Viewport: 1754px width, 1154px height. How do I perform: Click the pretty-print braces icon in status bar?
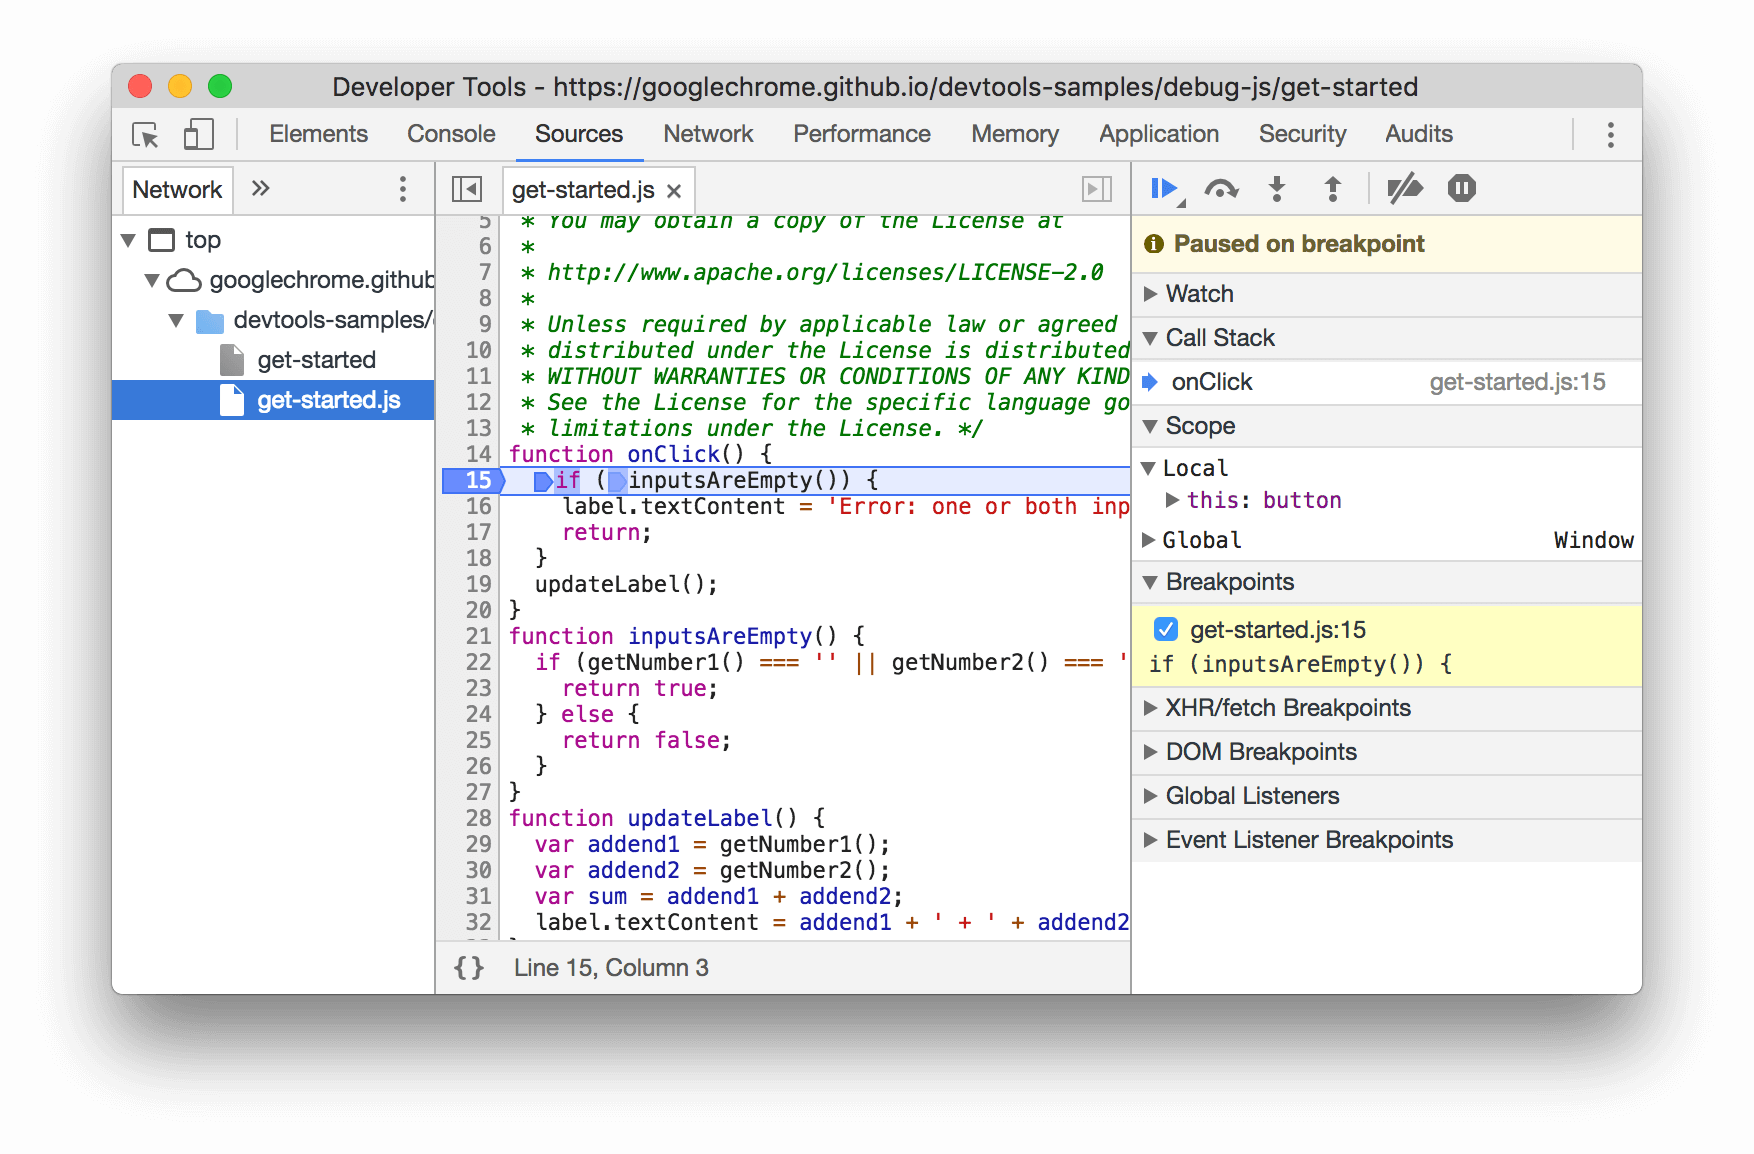point(467,967)
